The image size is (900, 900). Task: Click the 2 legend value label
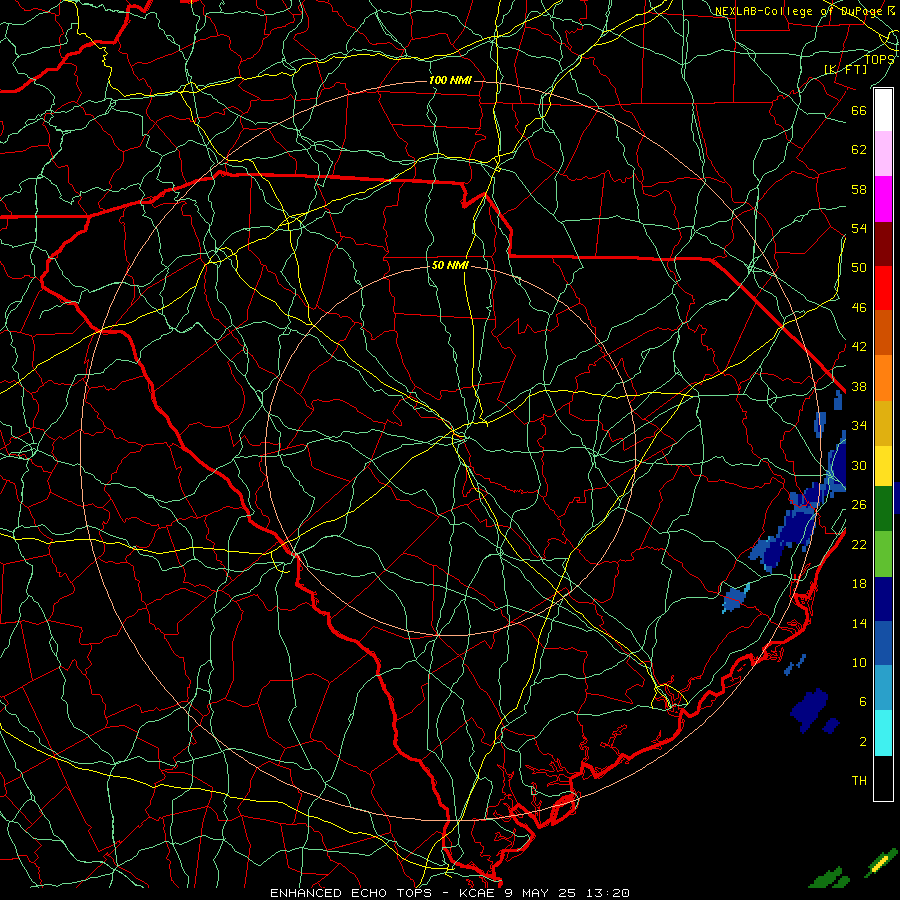pyautogui.click(x=863, y=742)
